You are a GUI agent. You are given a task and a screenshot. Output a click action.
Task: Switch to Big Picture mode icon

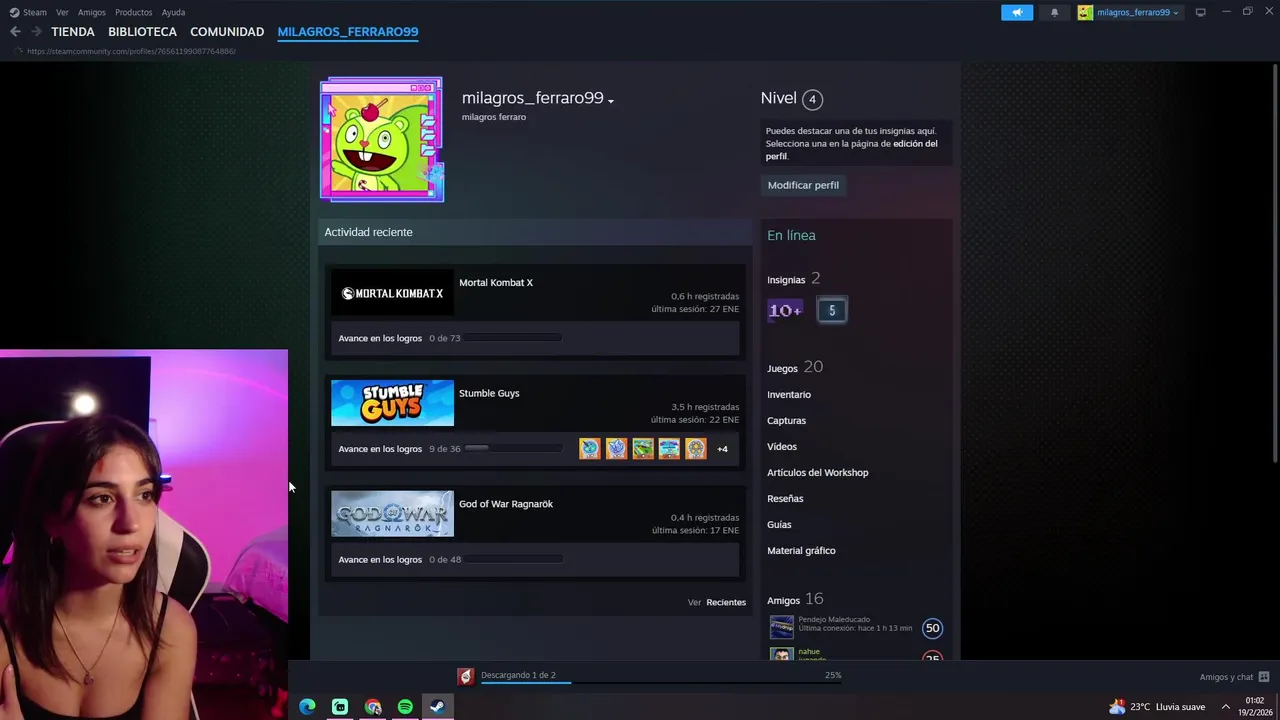click(1200, 12)
